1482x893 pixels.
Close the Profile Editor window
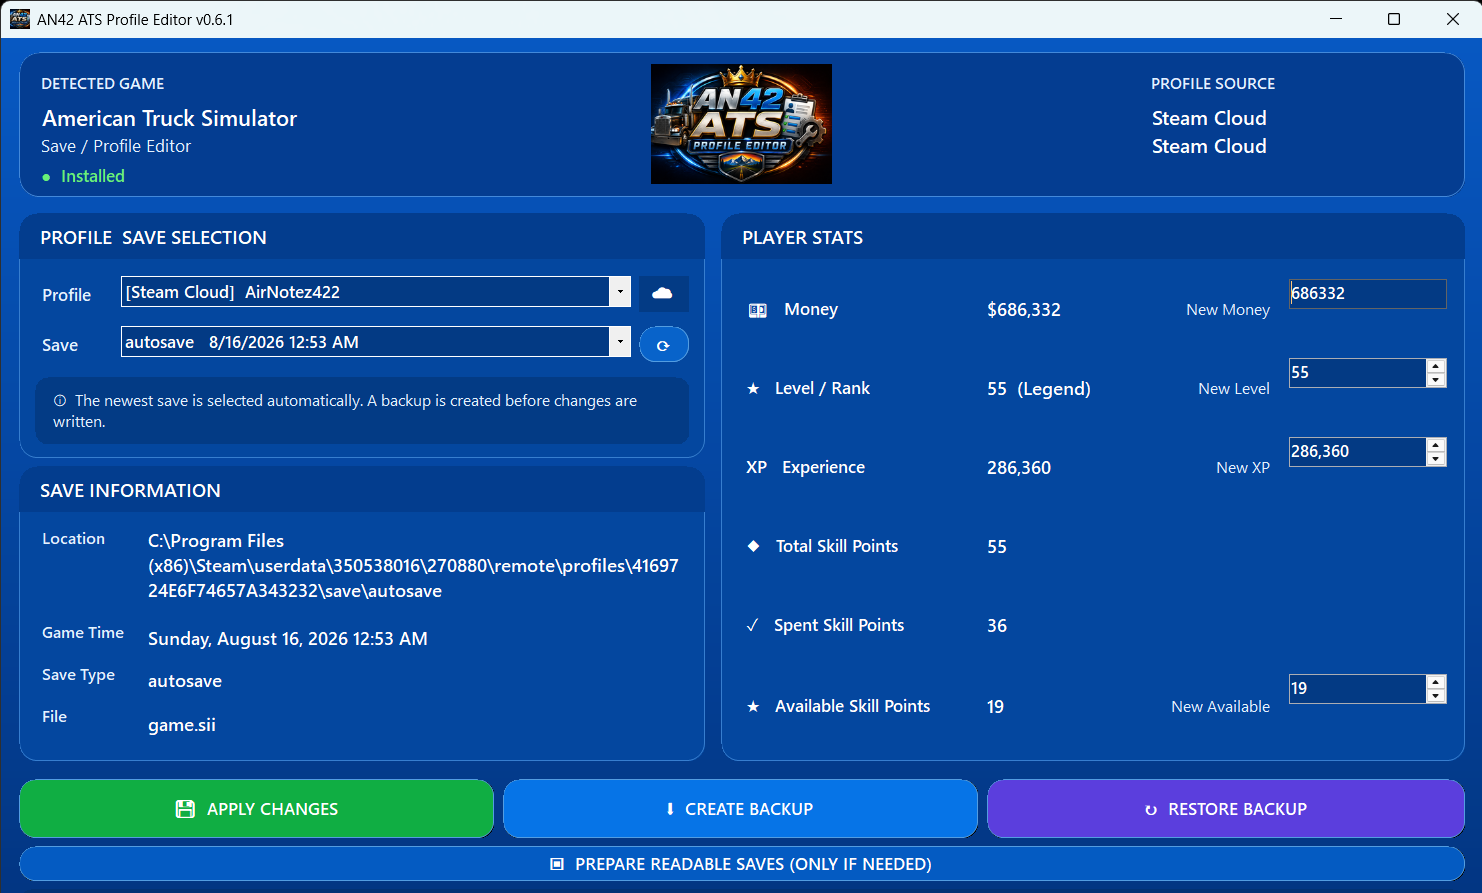coord(1453,19)
